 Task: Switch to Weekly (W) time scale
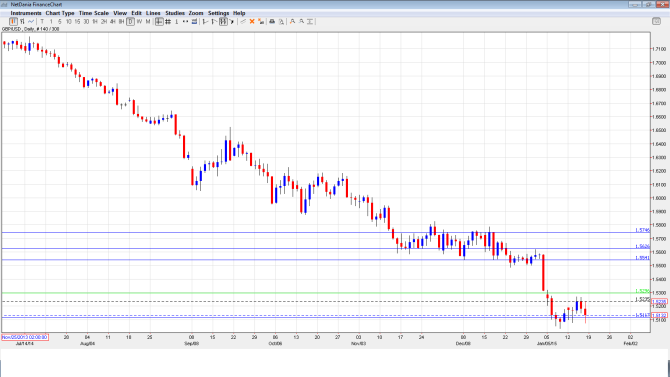click(139, 21)
